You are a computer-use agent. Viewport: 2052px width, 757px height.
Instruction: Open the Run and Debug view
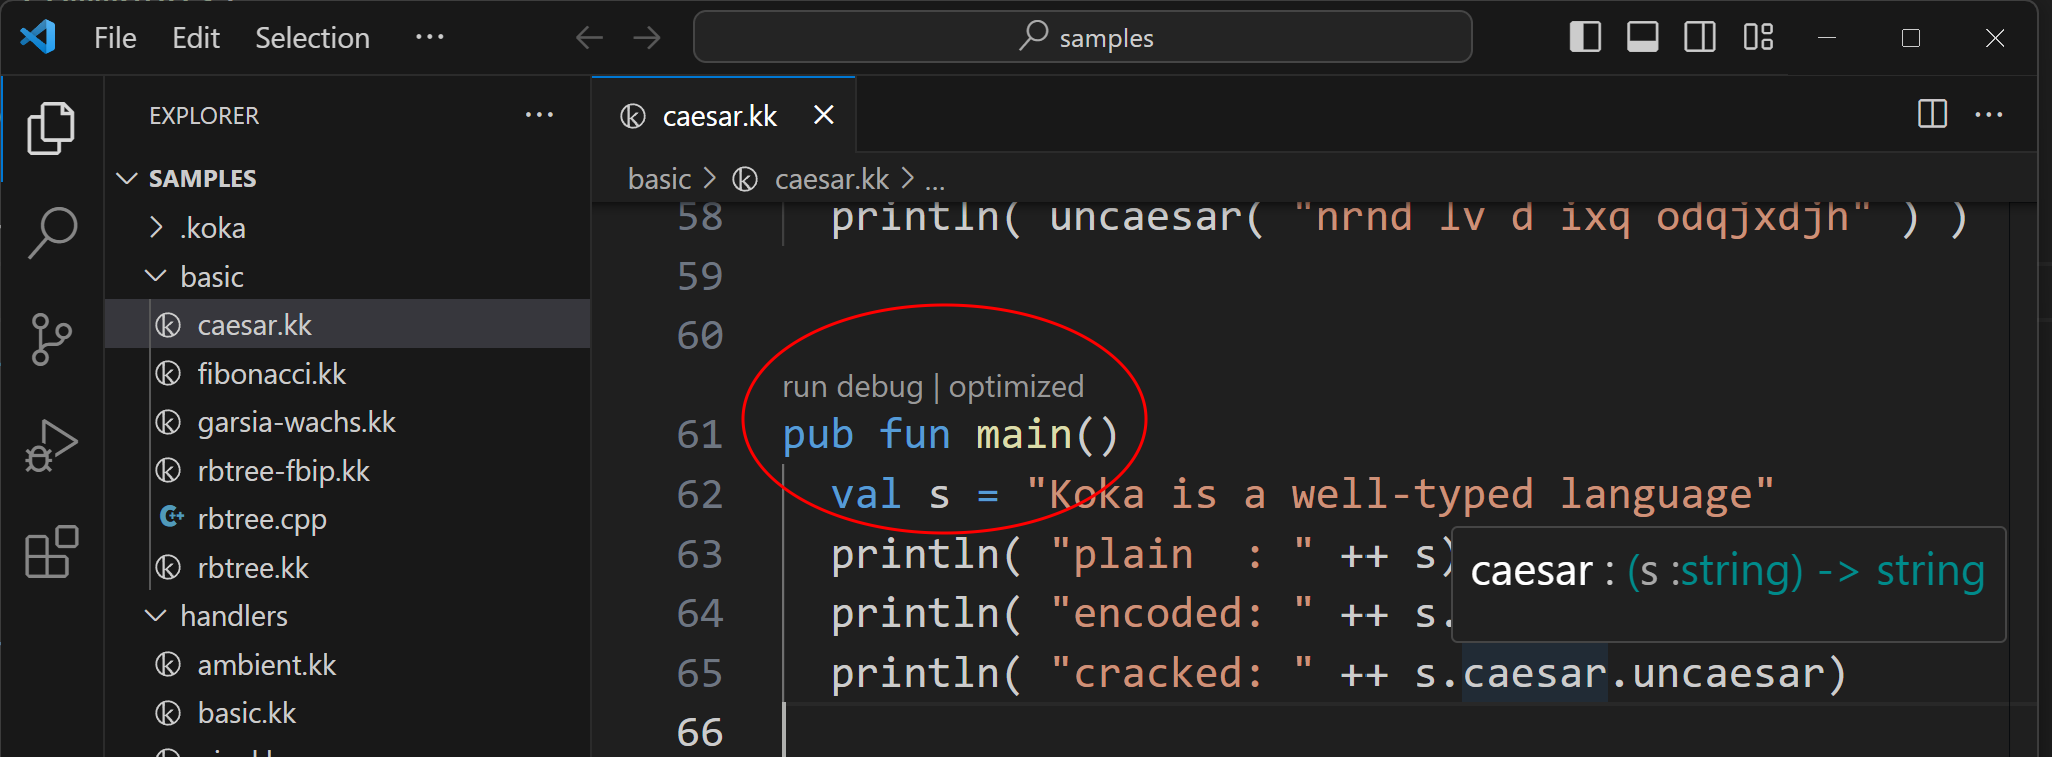pos(51,446)
